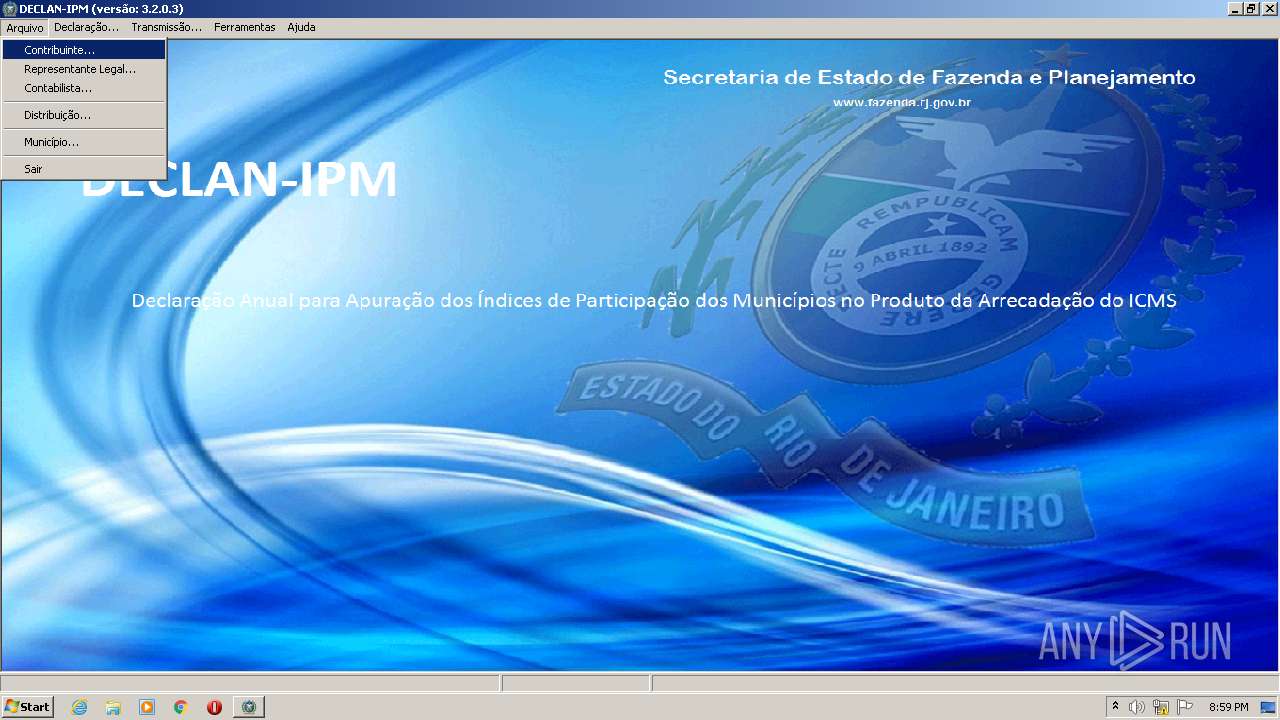Open the volume speaker tray icon

click(1137, 707)
